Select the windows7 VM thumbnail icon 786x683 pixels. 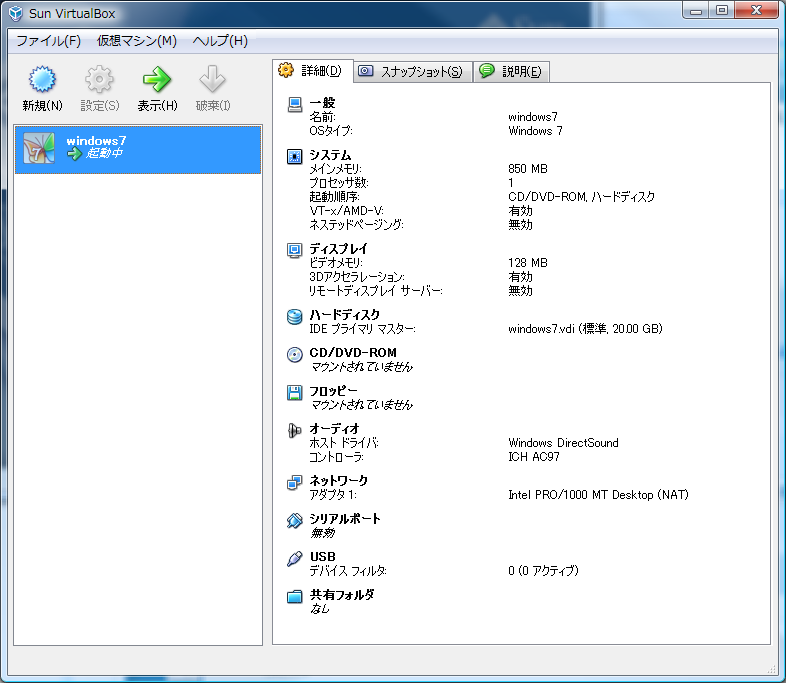coord(39,148)
